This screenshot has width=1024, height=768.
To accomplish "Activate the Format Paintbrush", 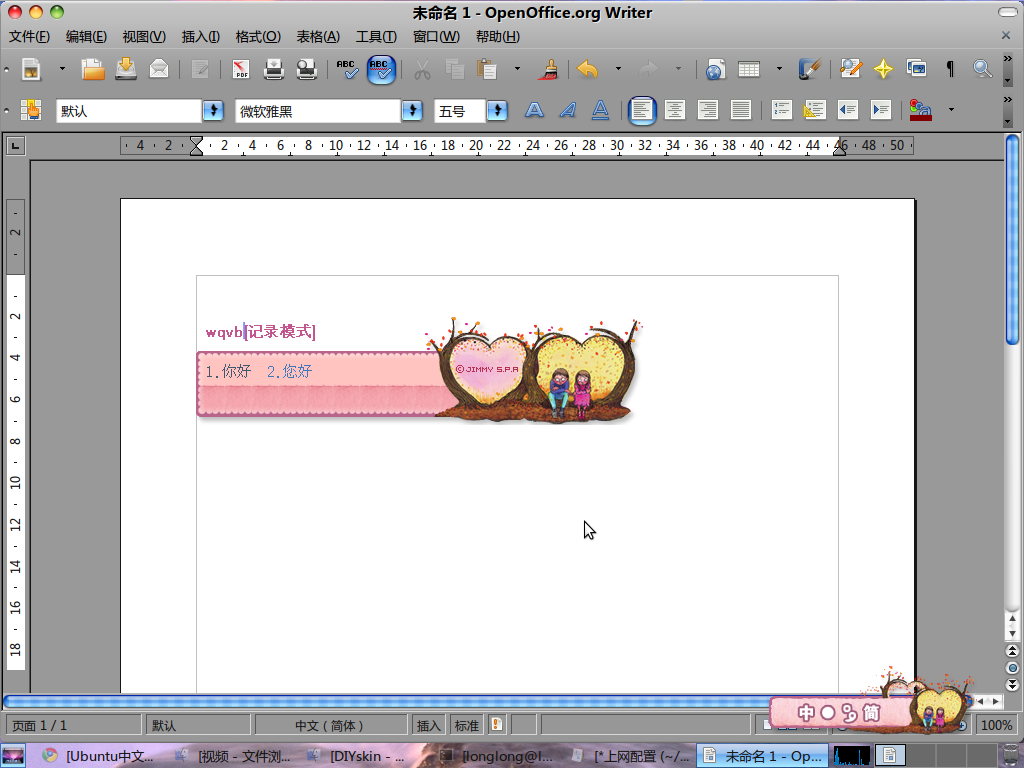I will pos(549,69).
